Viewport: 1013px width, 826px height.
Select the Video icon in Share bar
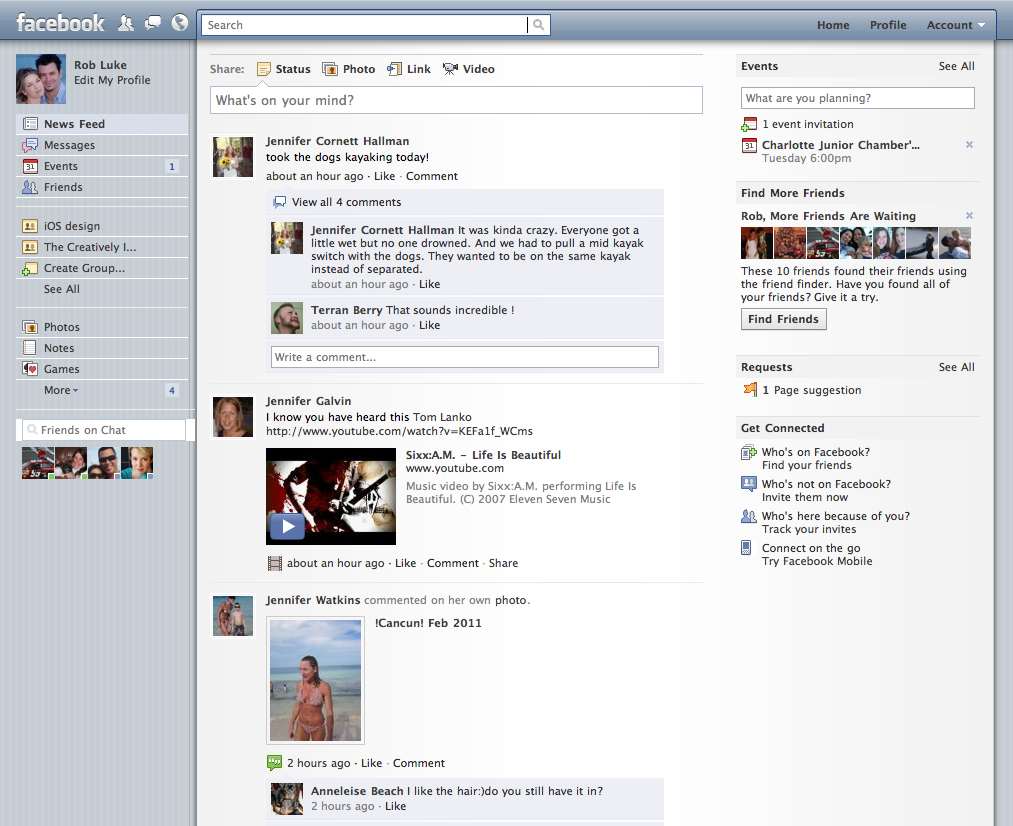[x=450, y=69]
